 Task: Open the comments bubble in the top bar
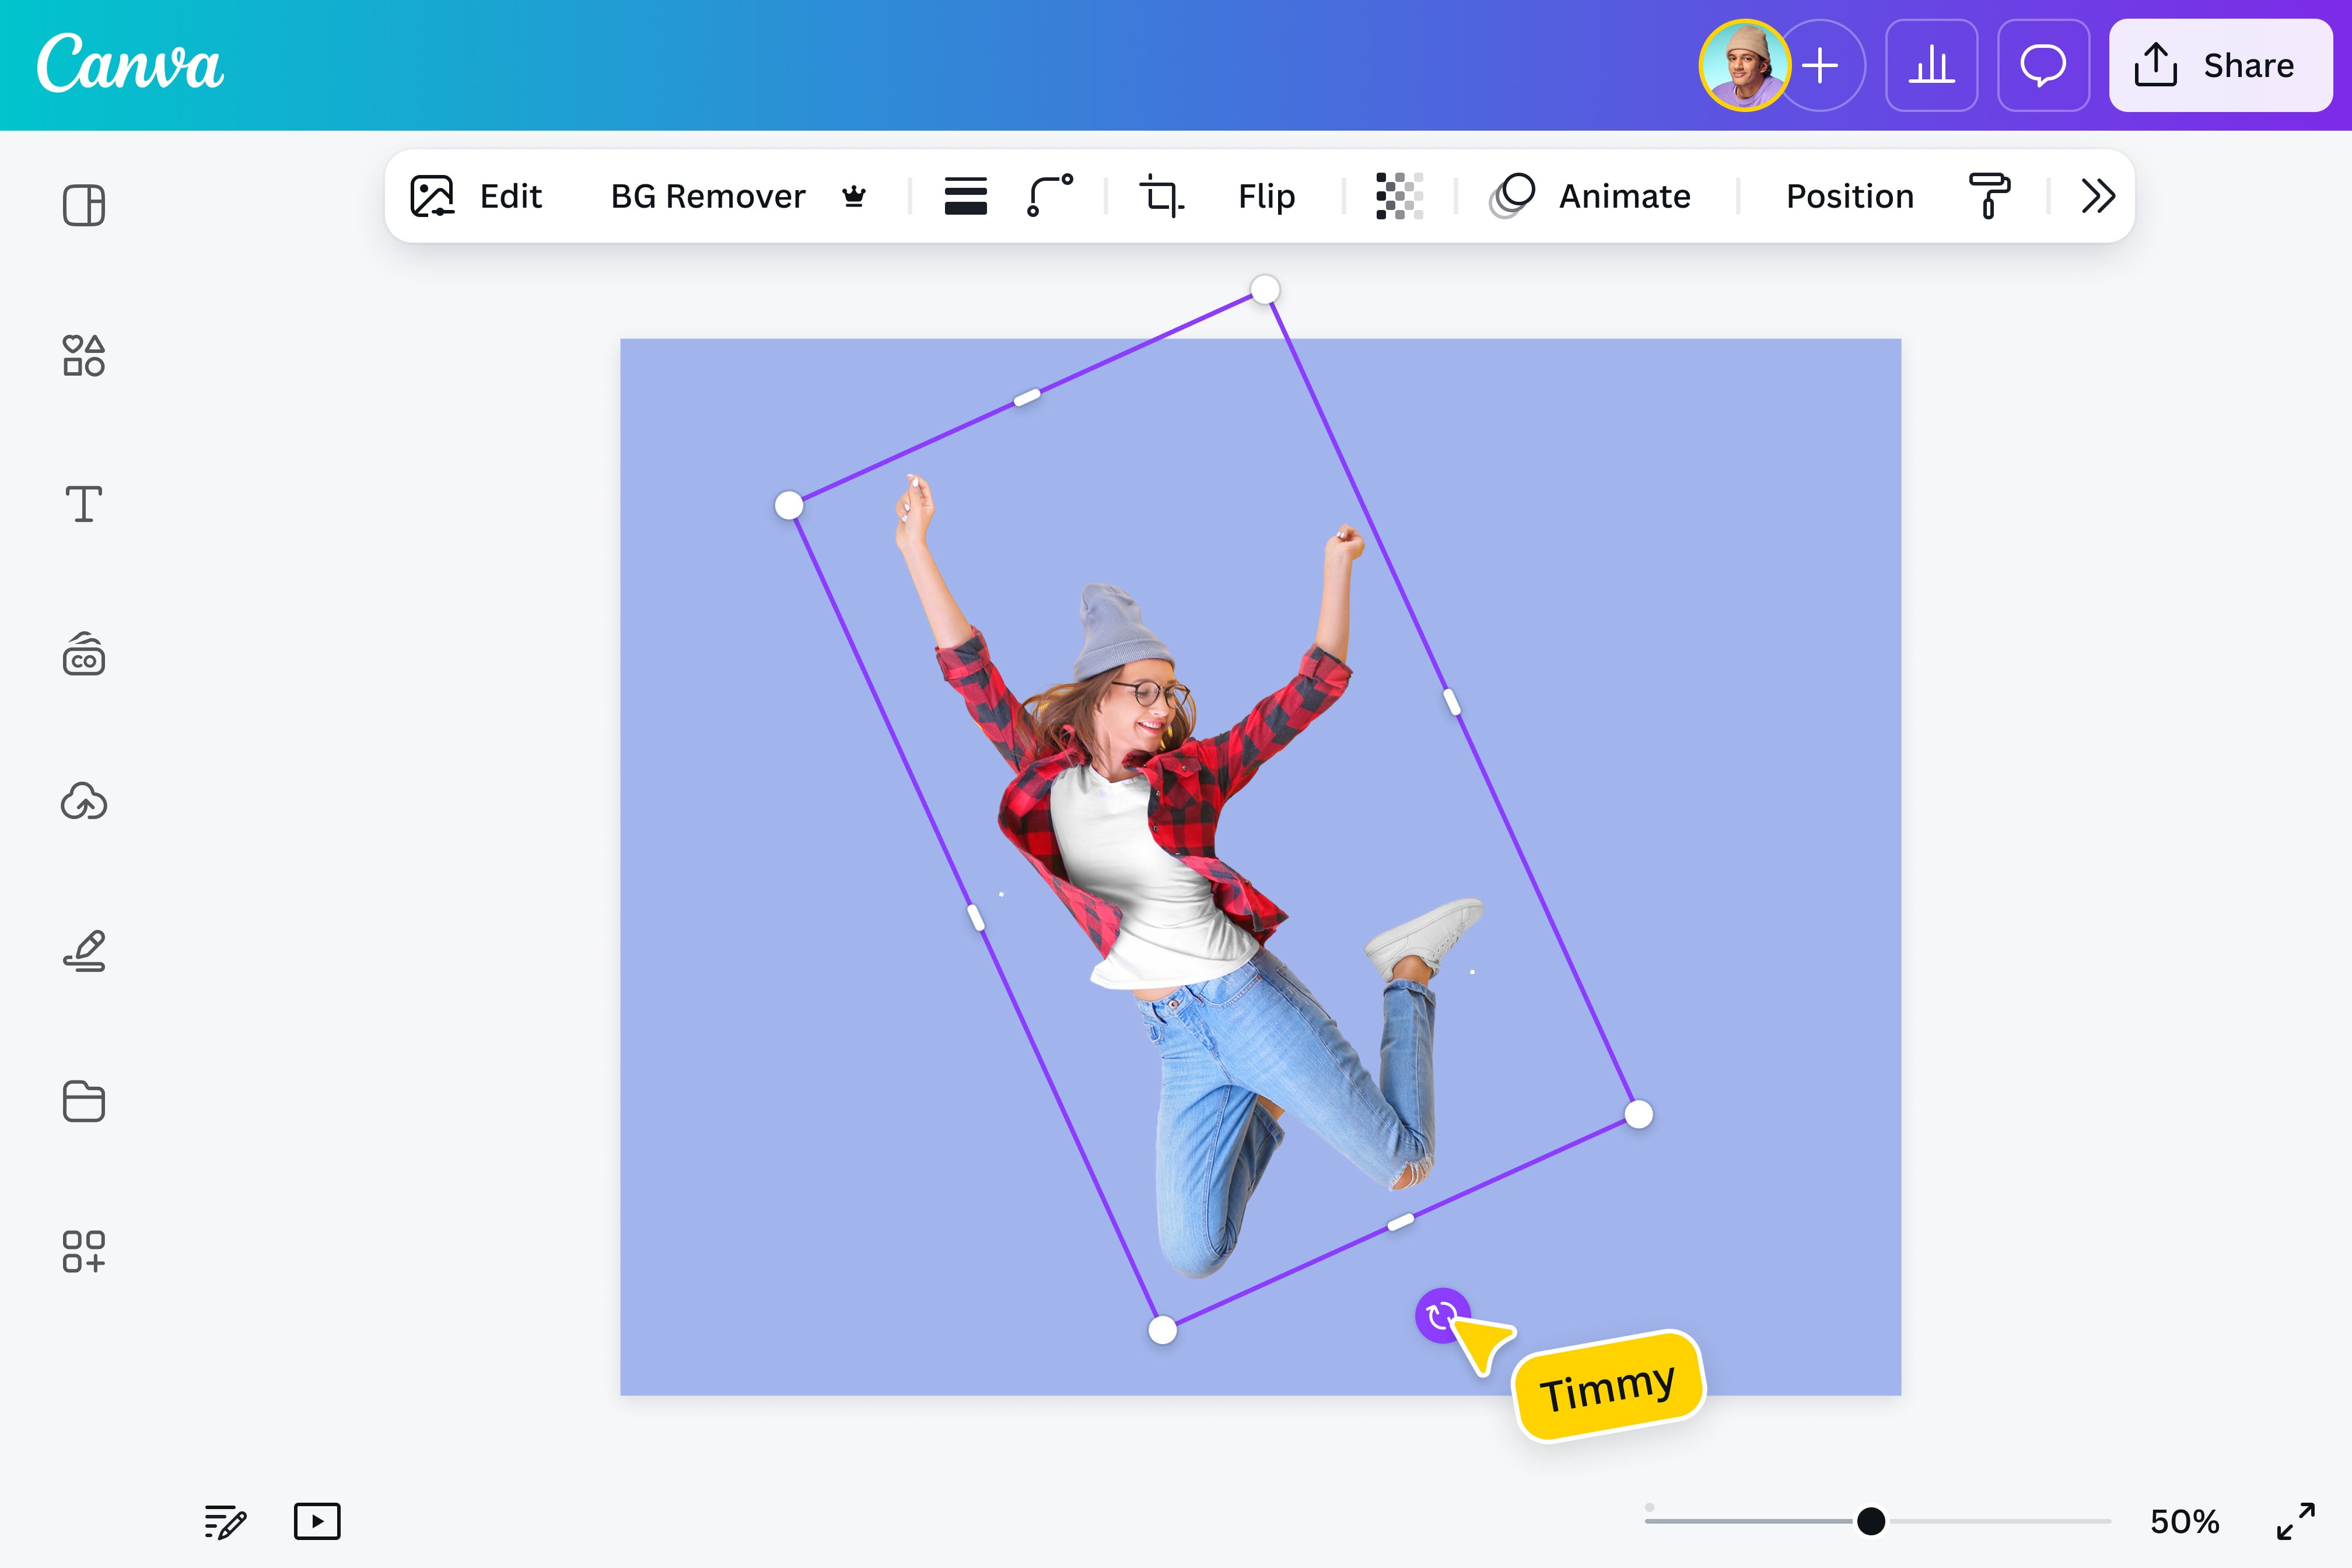click(x=2042, y=66)
